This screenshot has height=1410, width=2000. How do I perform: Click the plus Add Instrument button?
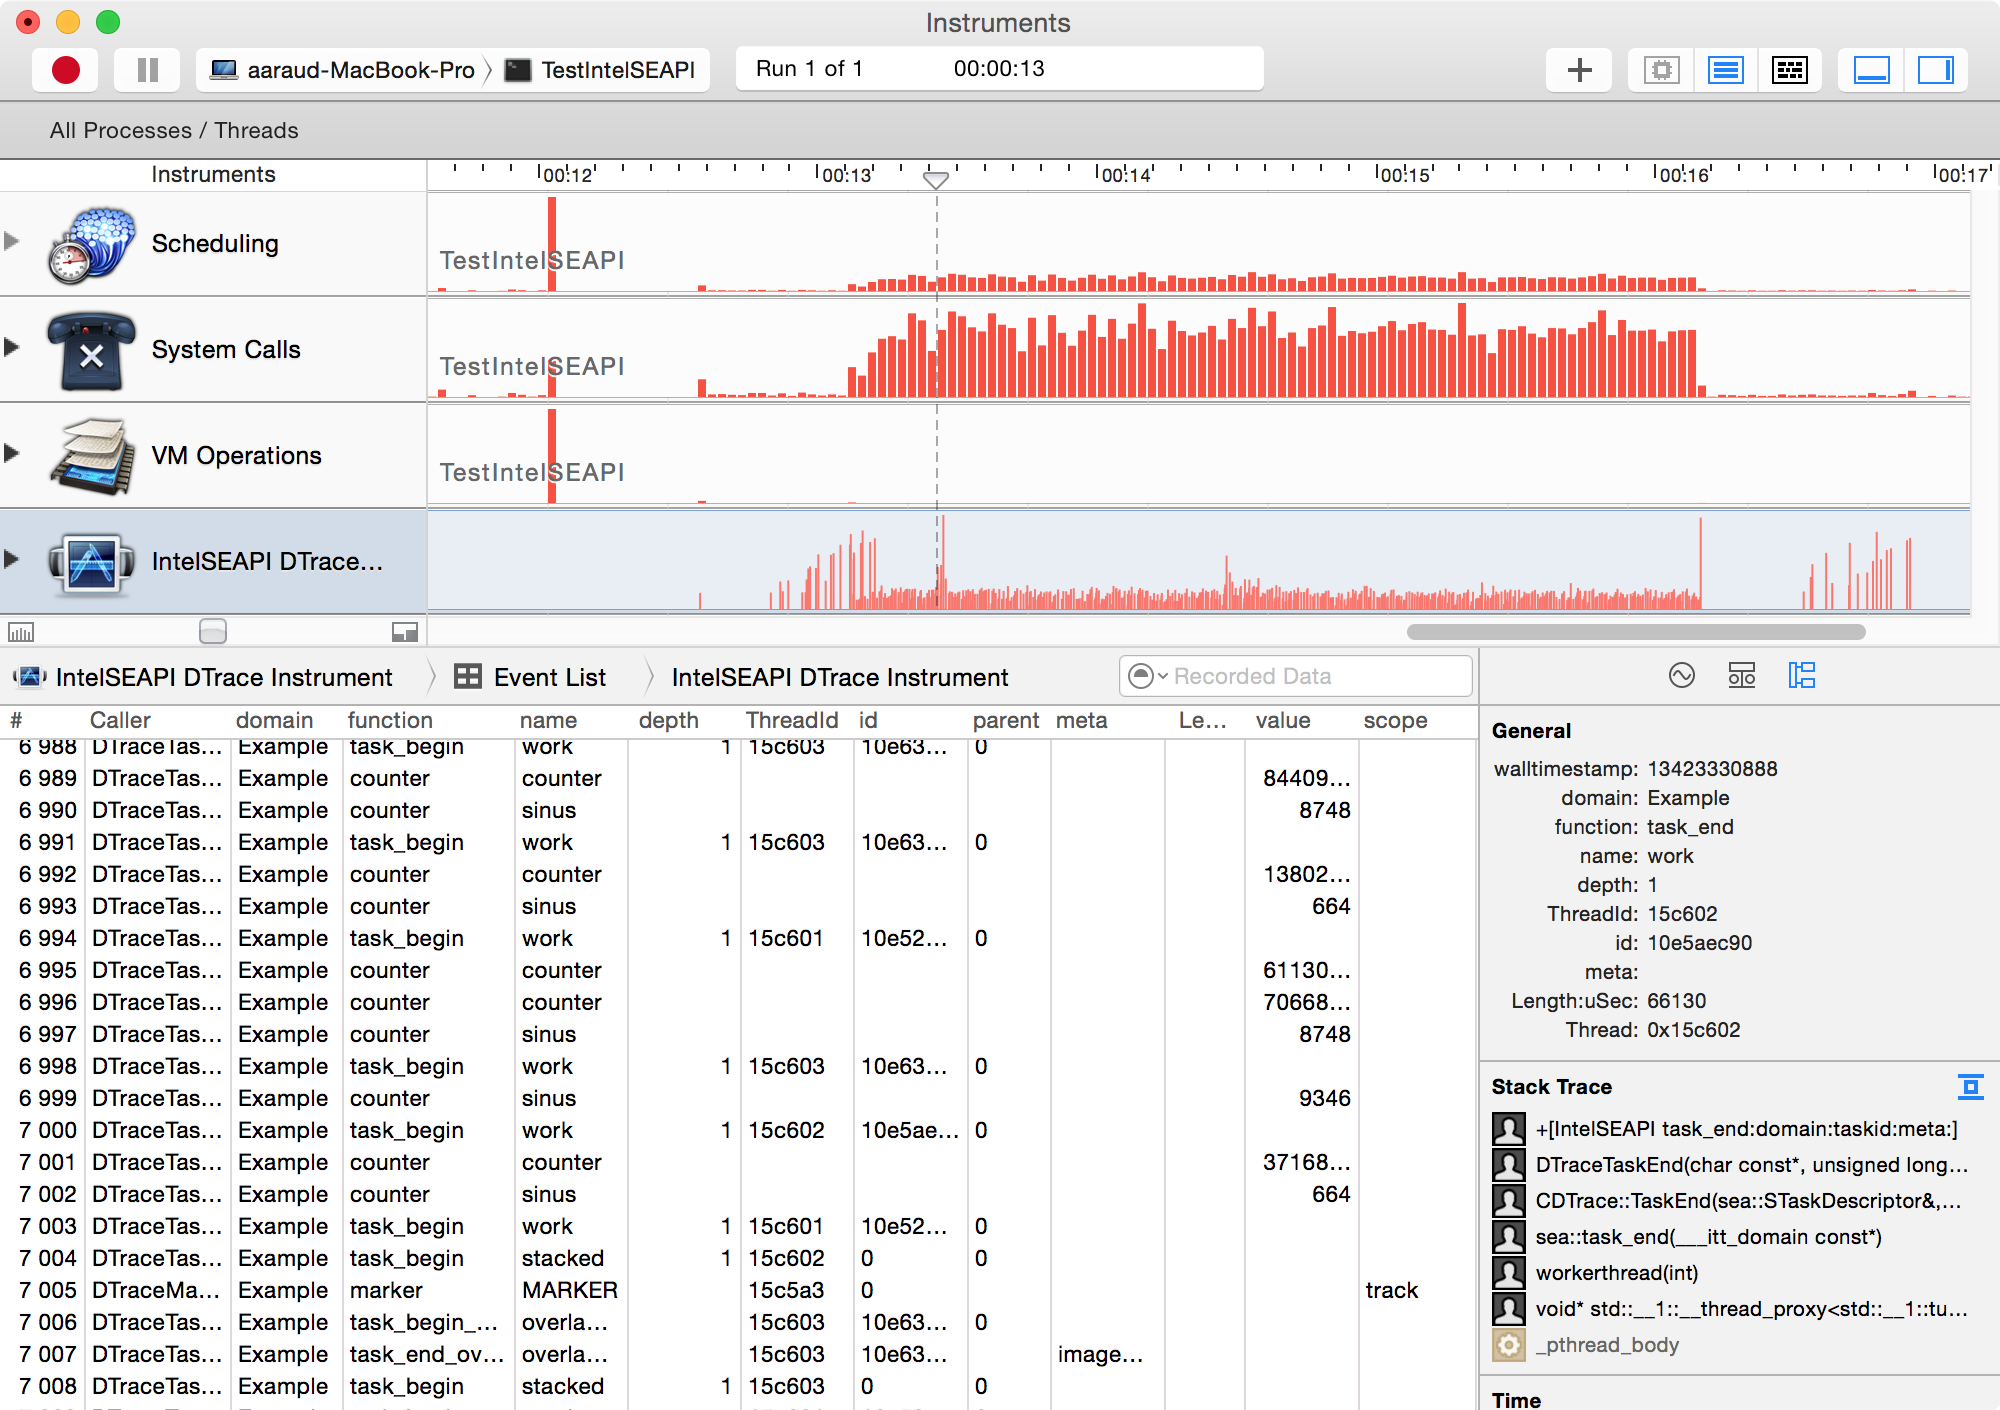tap(1579, 70)
